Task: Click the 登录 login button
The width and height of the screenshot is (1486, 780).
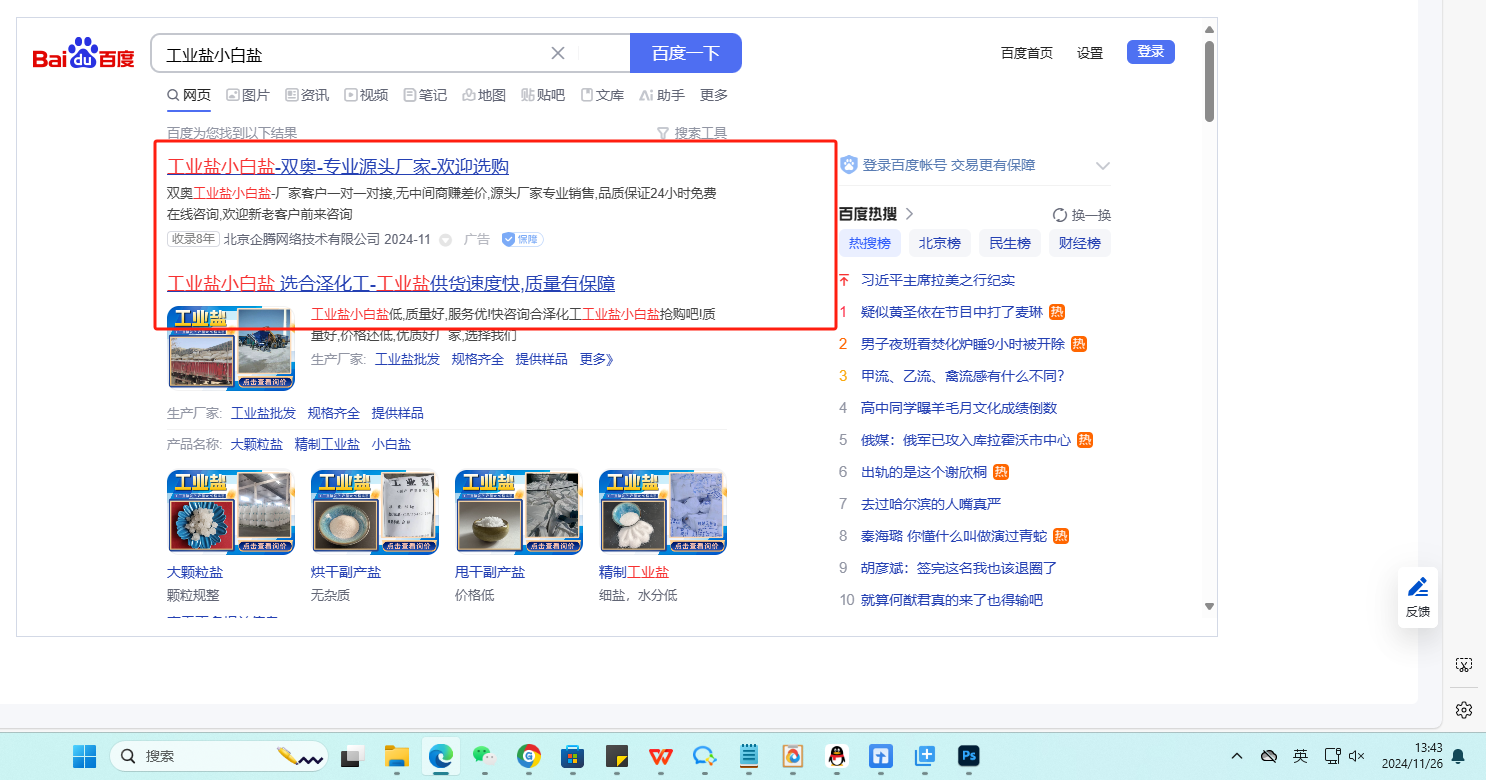Action: 1150,52
